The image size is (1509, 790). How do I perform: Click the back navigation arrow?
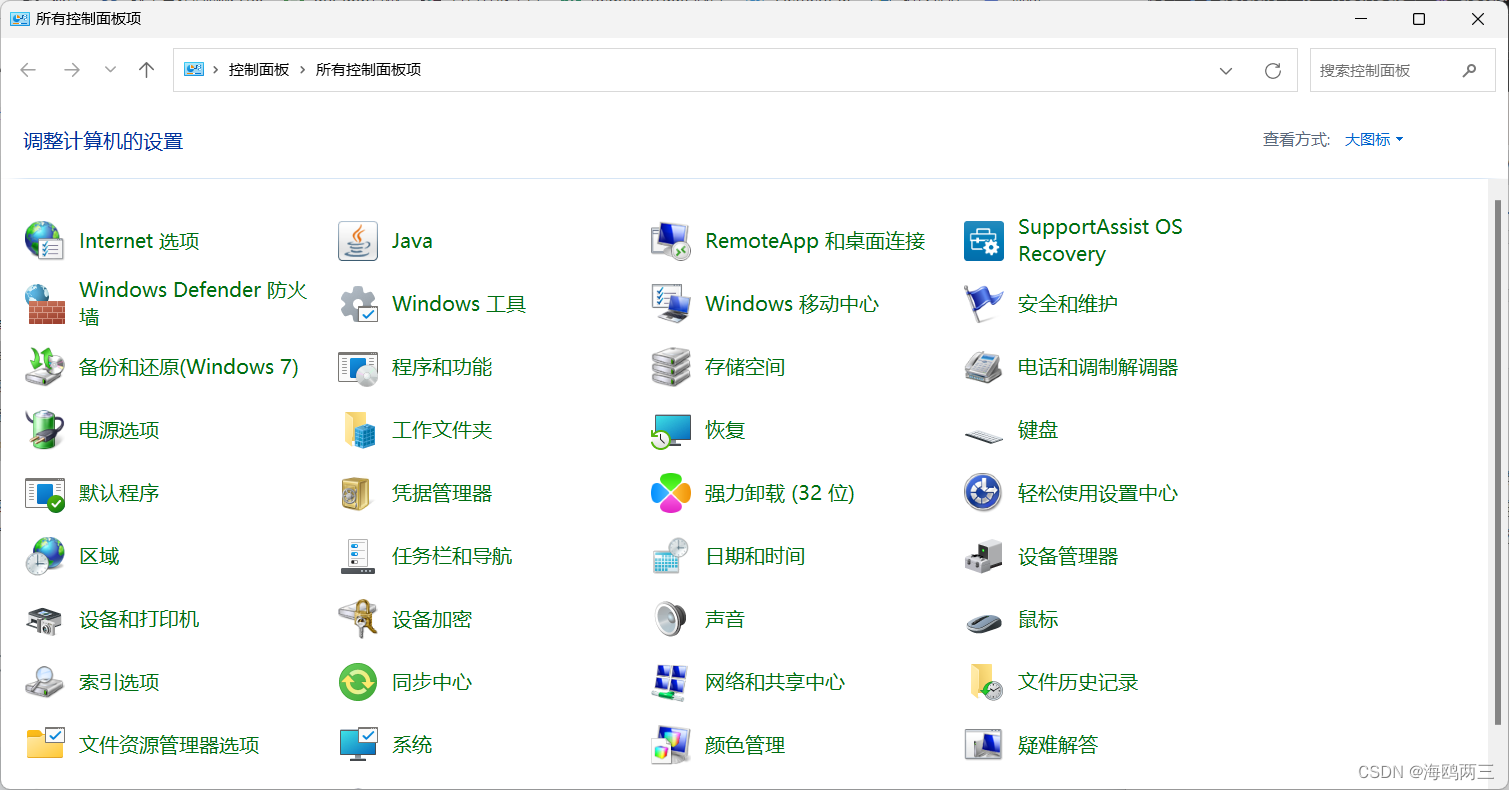coord(27,70)
